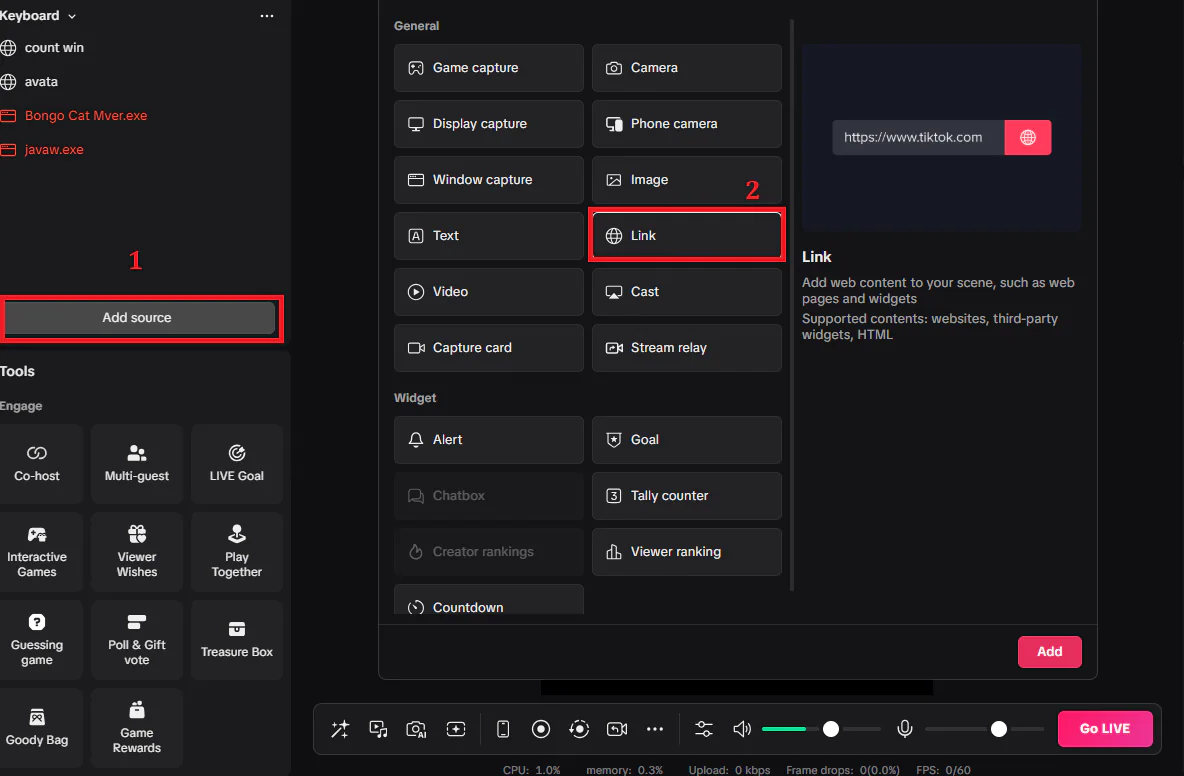Open the LIVE Goal tool
1184x776 pixels.
pyautogui.click(x=237, y=463)
